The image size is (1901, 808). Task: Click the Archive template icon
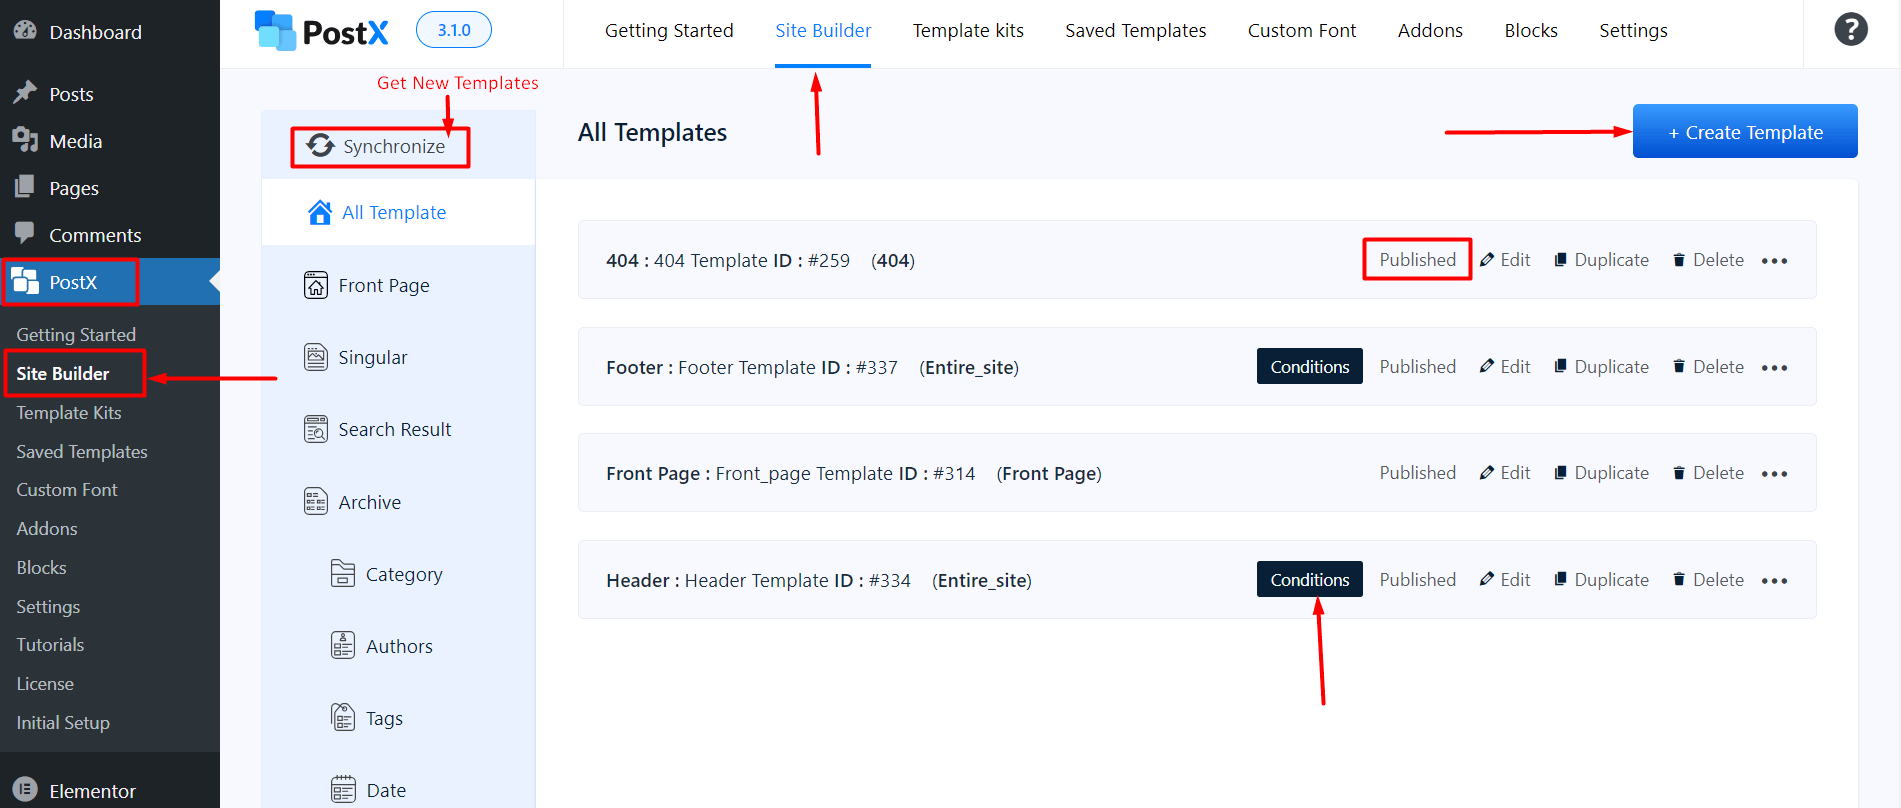click(x=316, y=501)
